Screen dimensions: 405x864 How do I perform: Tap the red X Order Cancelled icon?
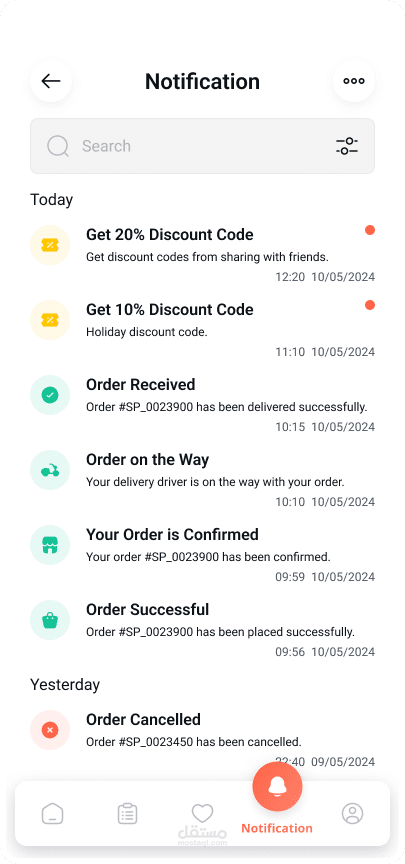tap(50, 730)
